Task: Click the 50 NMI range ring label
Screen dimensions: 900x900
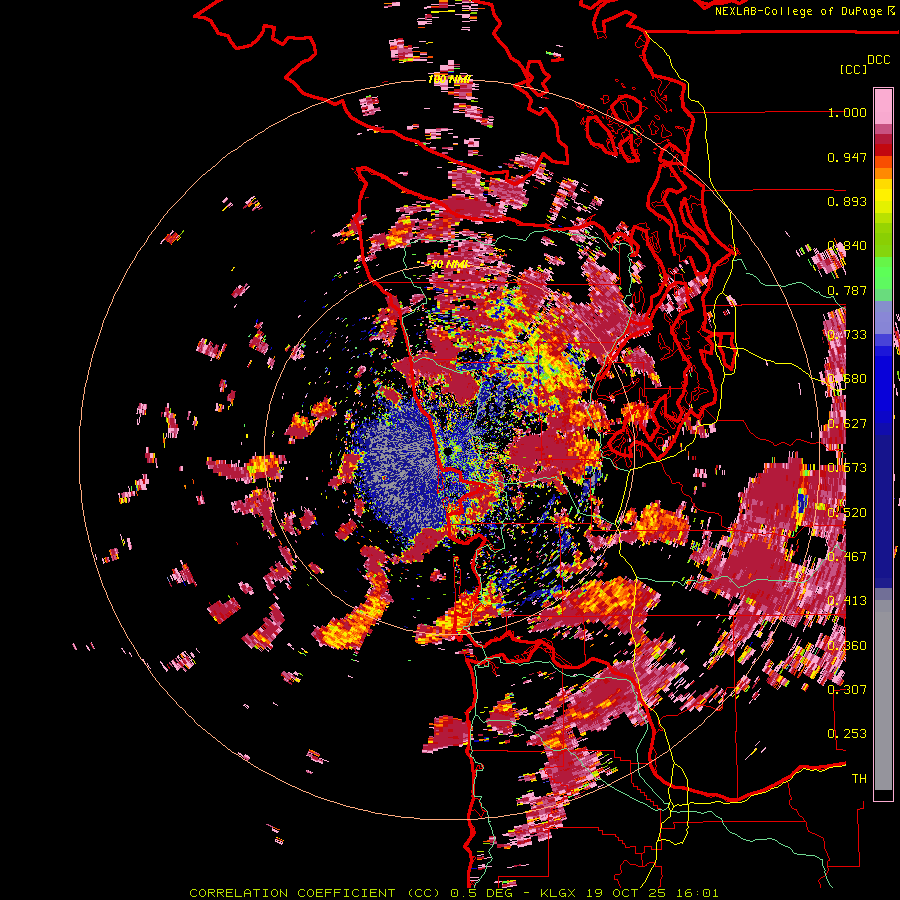Action: pyautogui.click(x=449, y=265)
